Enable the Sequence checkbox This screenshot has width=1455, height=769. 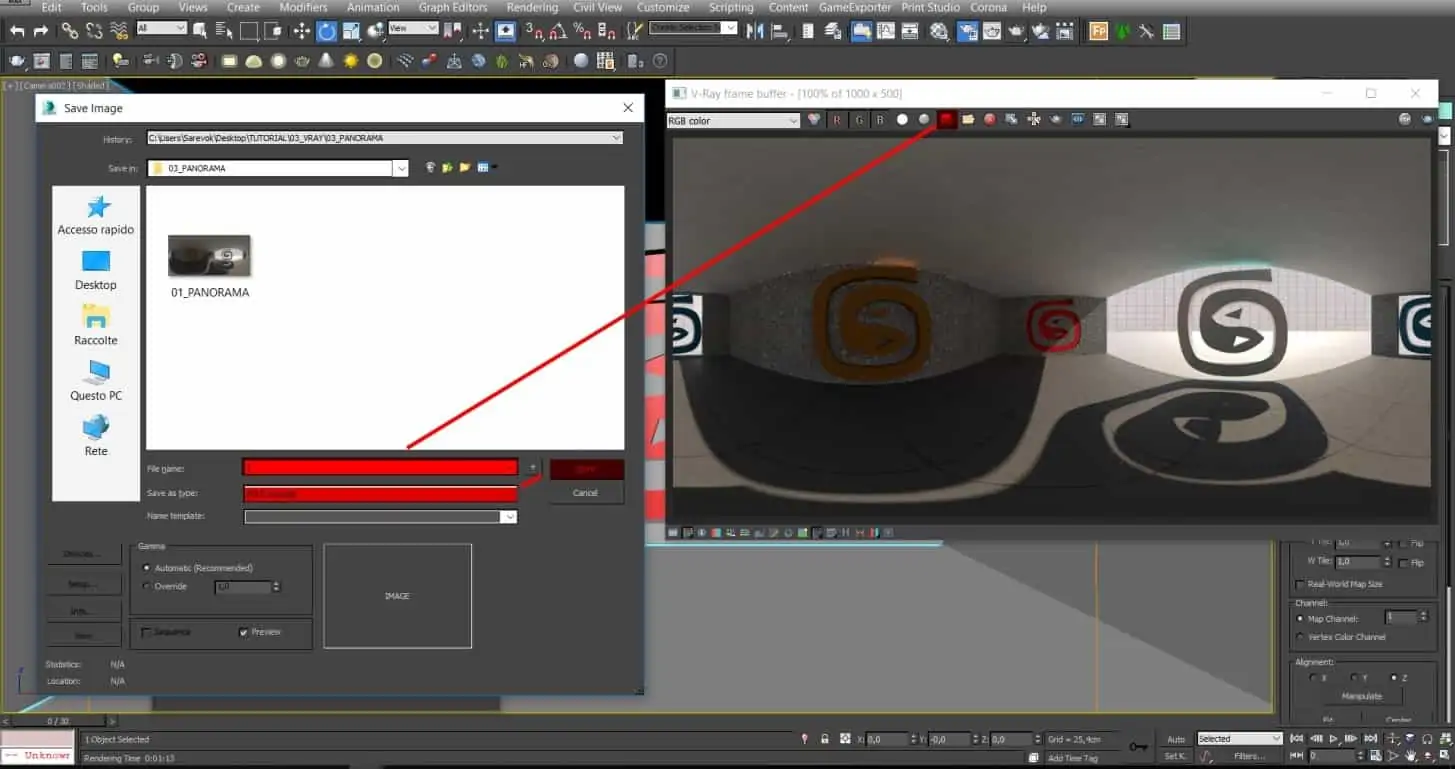tap(146, 632)
